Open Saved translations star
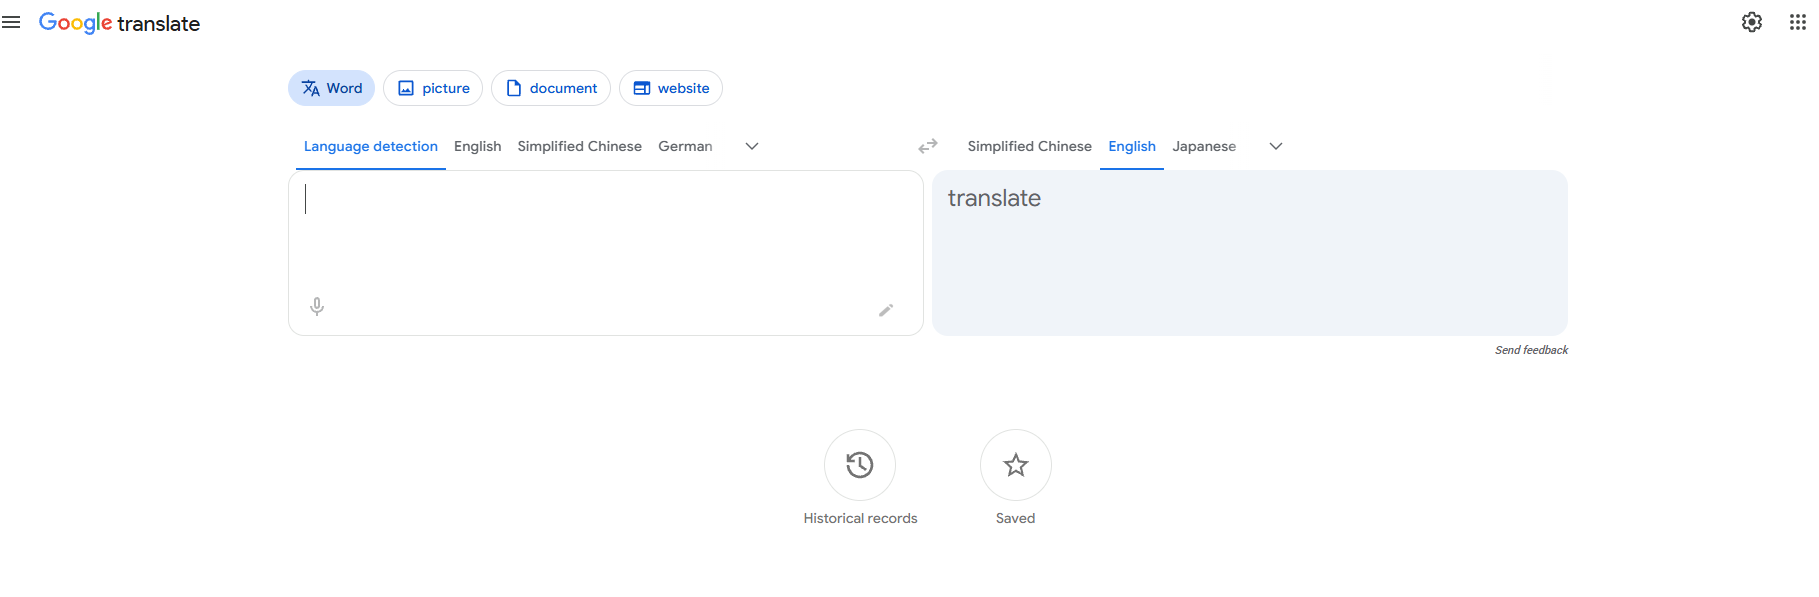The image size is (1819, 597). coord(1016,465)
